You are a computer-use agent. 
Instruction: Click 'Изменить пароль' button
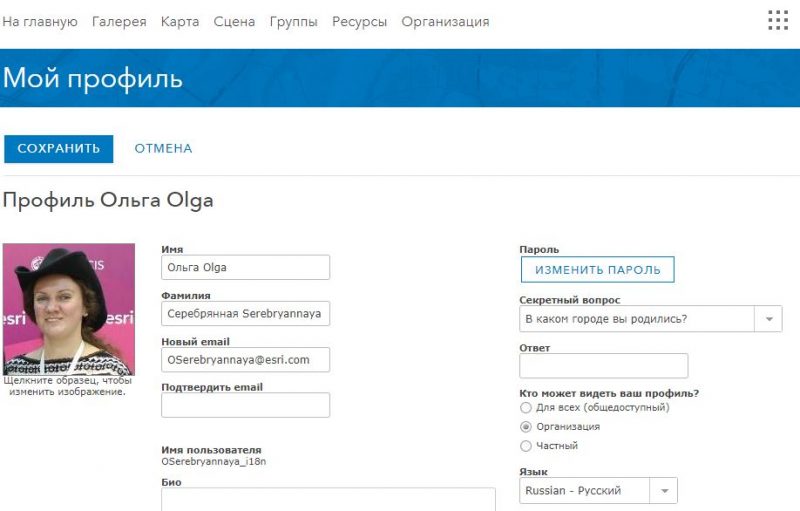click(x=597, y=270)
